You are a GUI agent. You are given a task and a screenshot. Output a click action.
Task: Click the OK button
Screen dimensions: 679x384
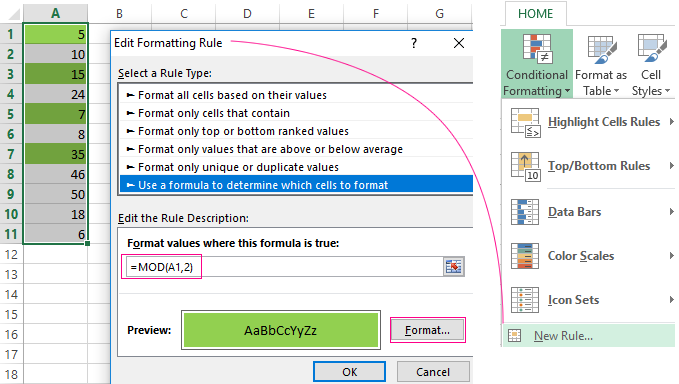click(x=349, y=372)
